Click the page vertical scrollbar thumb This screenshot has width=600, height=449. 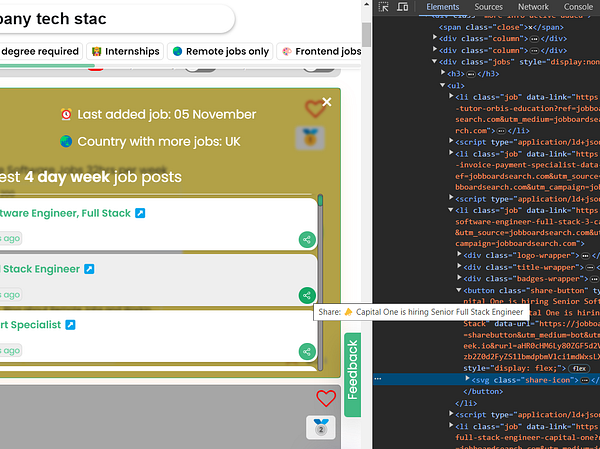366,35
